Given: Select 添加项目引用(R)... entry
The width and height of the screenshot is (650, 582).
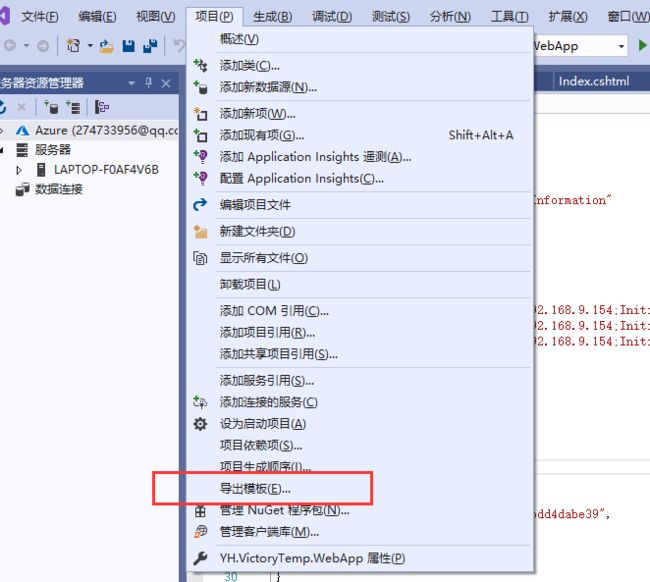Looking at the screenshot, I should 360,332.
